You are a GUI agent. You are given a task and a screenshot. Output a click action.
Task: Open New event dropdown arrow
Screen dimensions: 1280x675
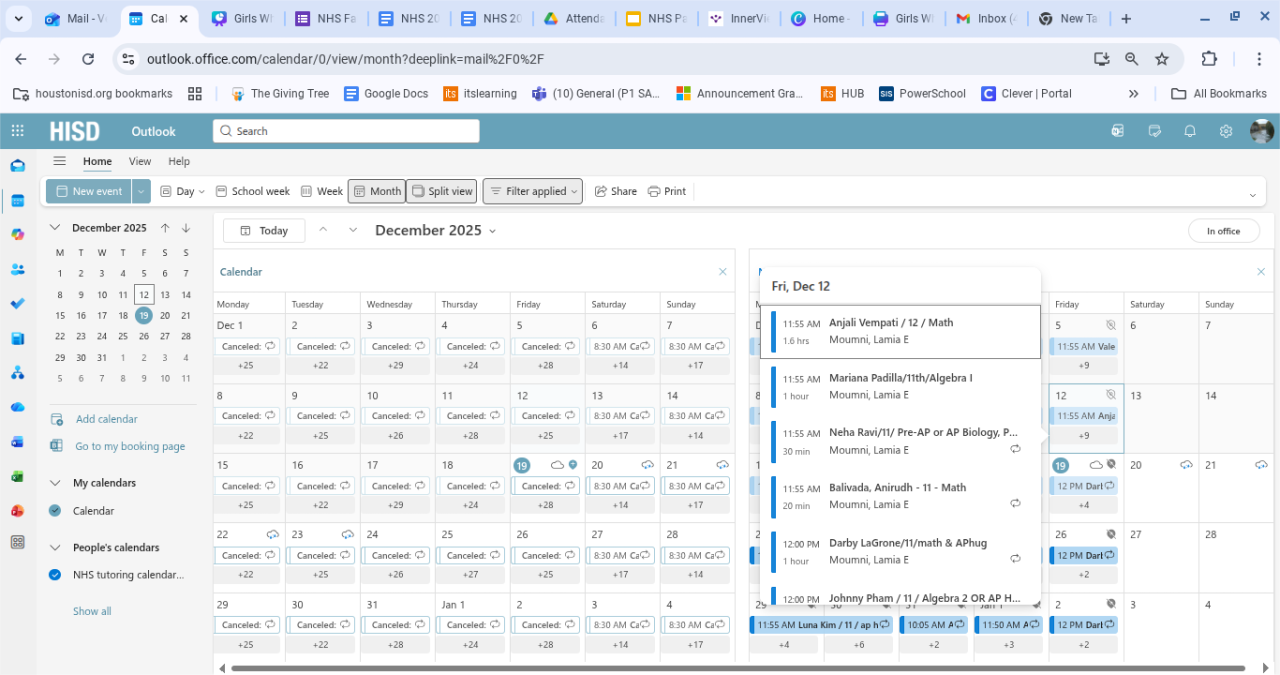pos(141,191)
